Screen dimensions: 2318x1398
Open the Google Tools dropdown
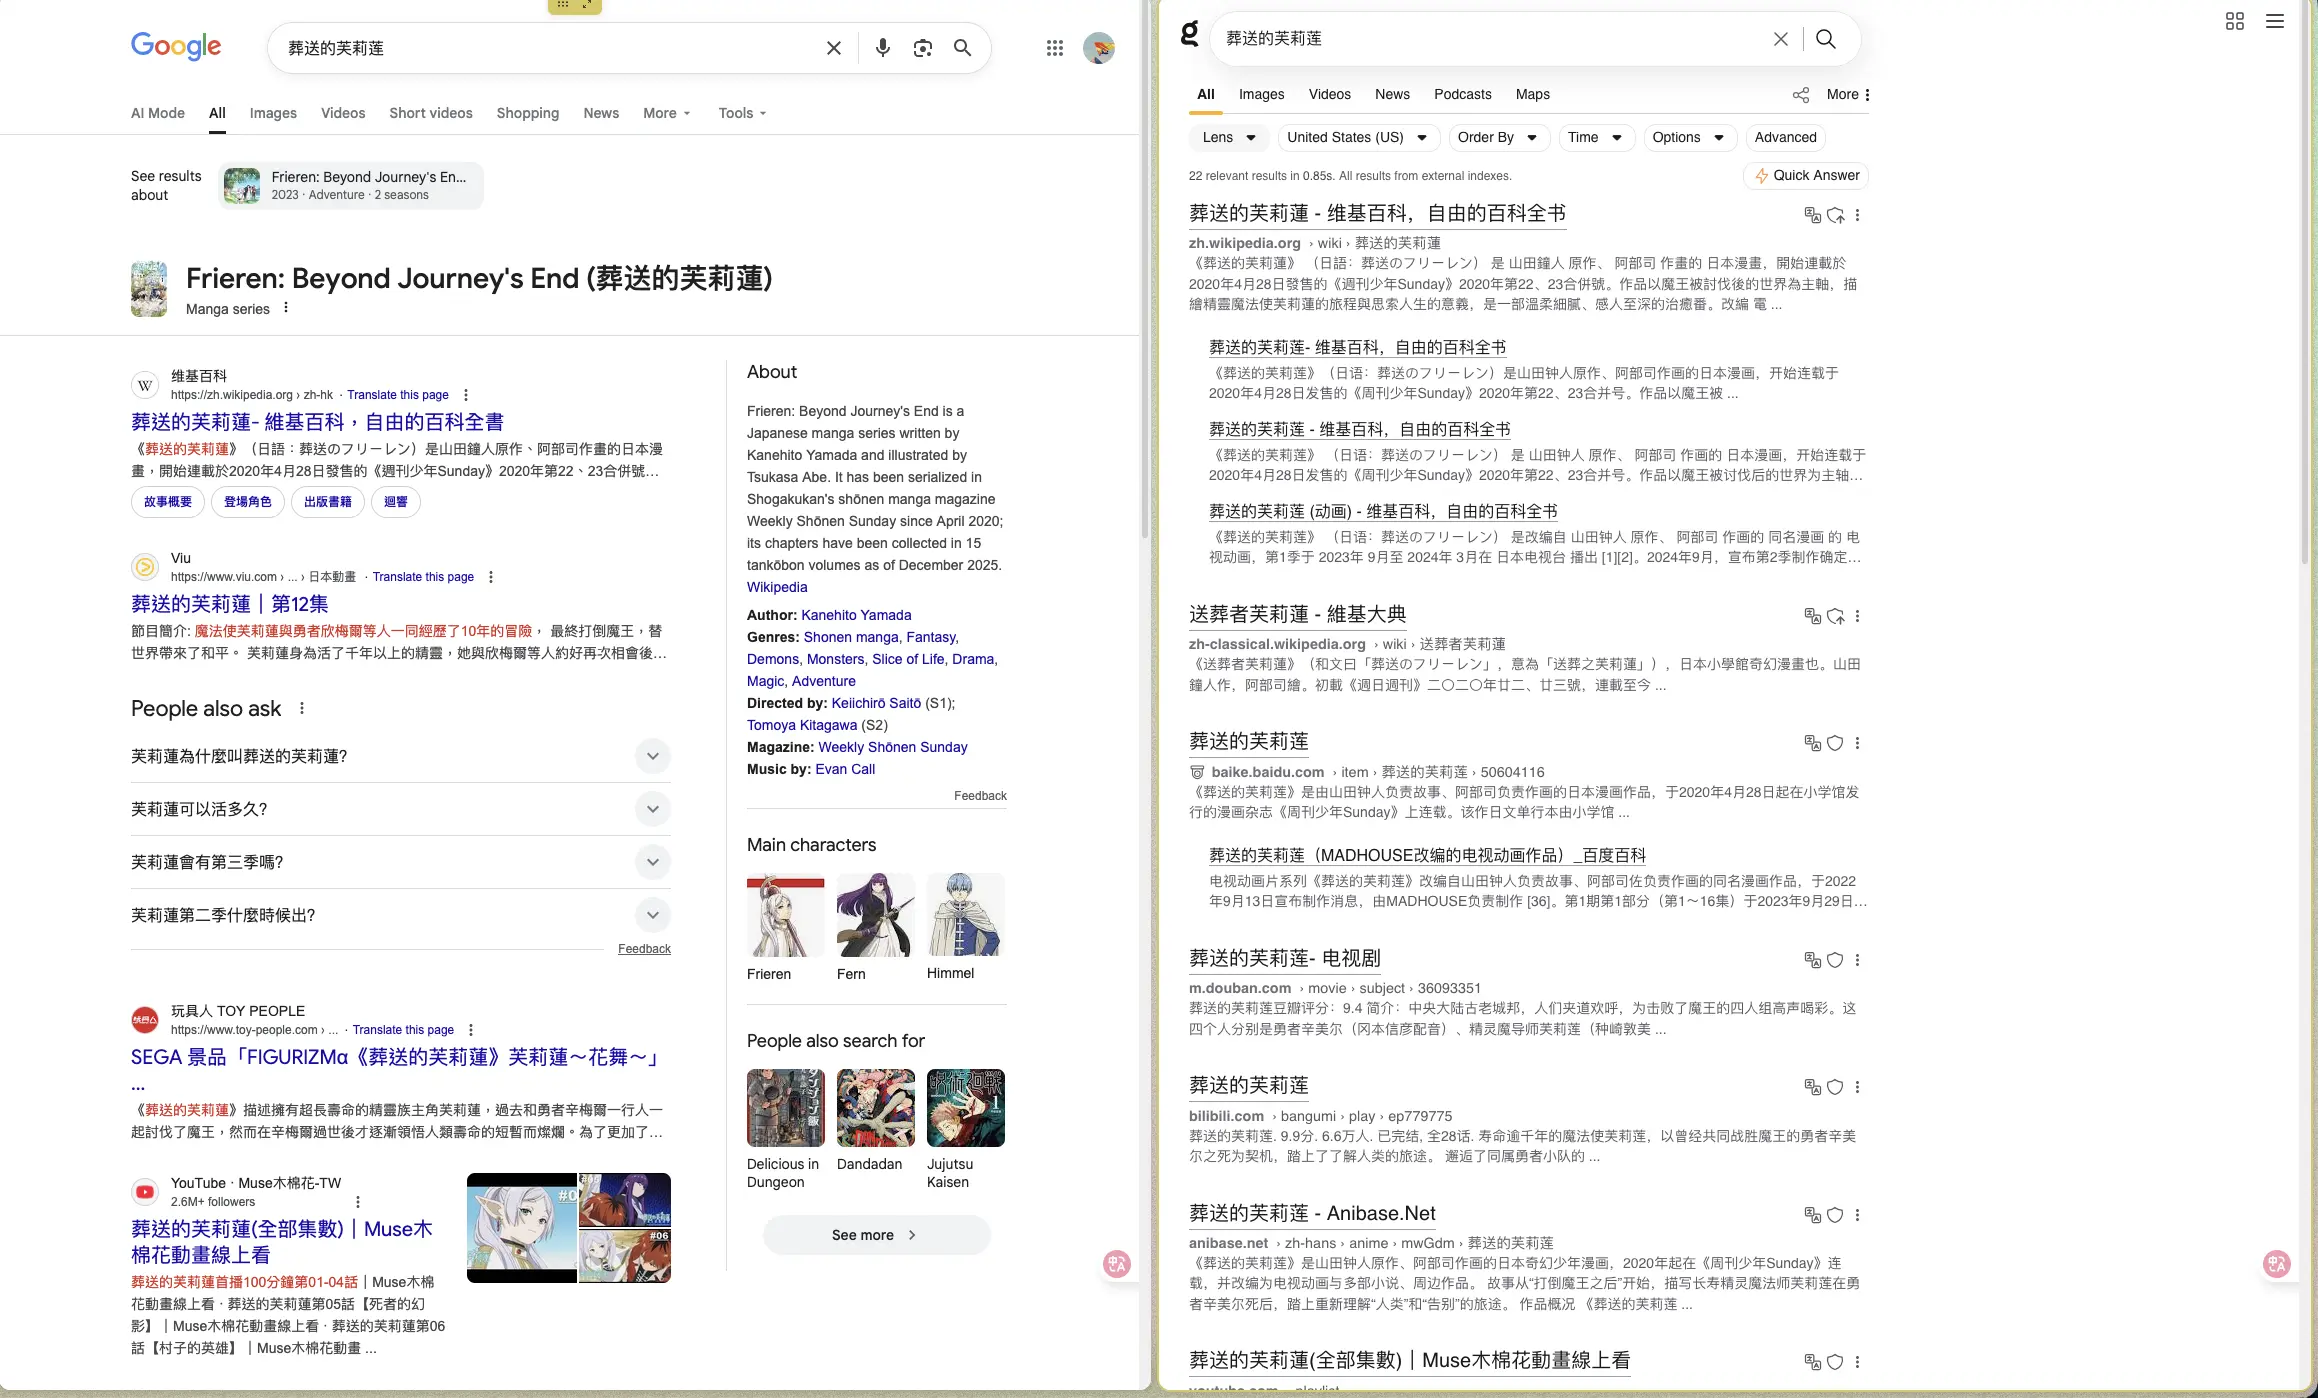click(742, 113)
